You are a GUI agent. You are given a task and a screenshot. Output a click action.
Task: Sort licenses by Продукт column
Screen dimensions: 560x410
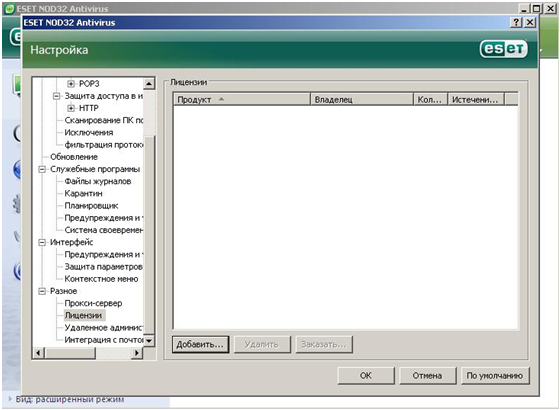click(242, 100)
